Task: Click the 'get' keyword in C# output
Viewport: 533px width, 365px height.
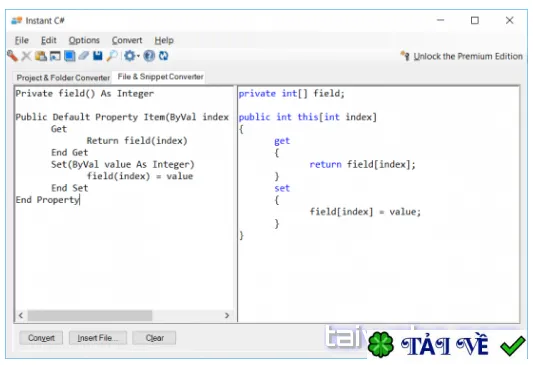Action: 282,141
